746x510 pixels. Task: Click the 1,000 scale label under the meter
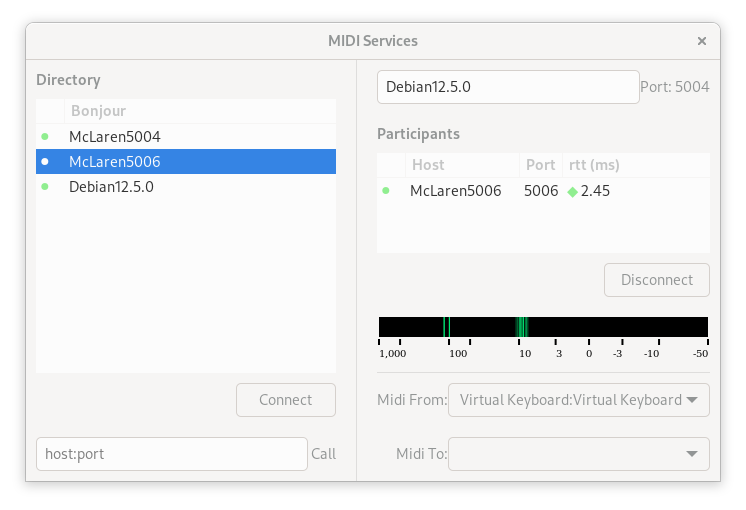pos(393,353)
